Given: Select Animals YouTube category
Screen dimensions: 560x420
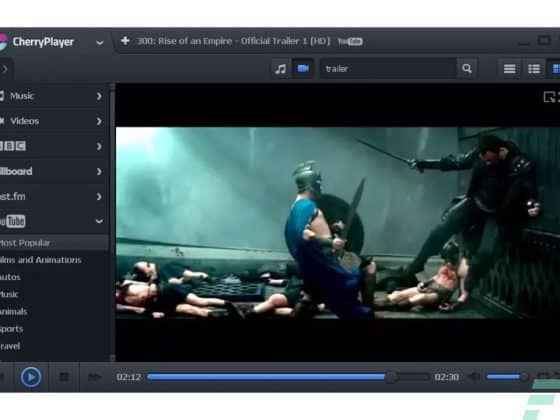Looking at the screenshot, I should tap(14, 311).
